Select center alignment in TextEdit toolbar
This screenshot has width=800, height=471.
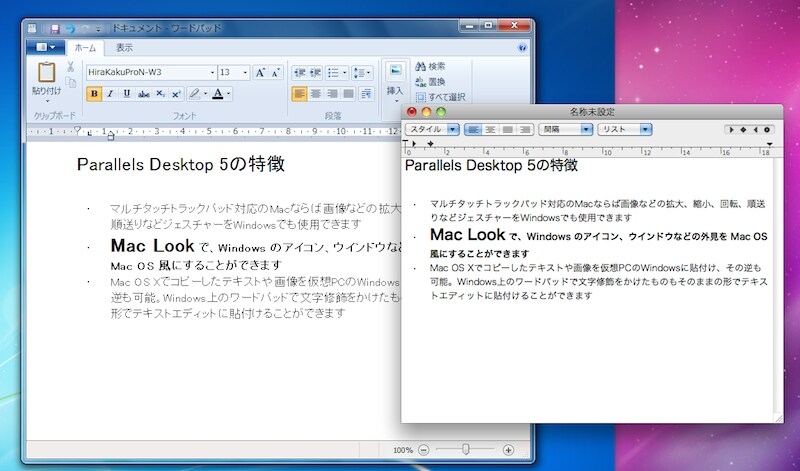tap(490, 130)
